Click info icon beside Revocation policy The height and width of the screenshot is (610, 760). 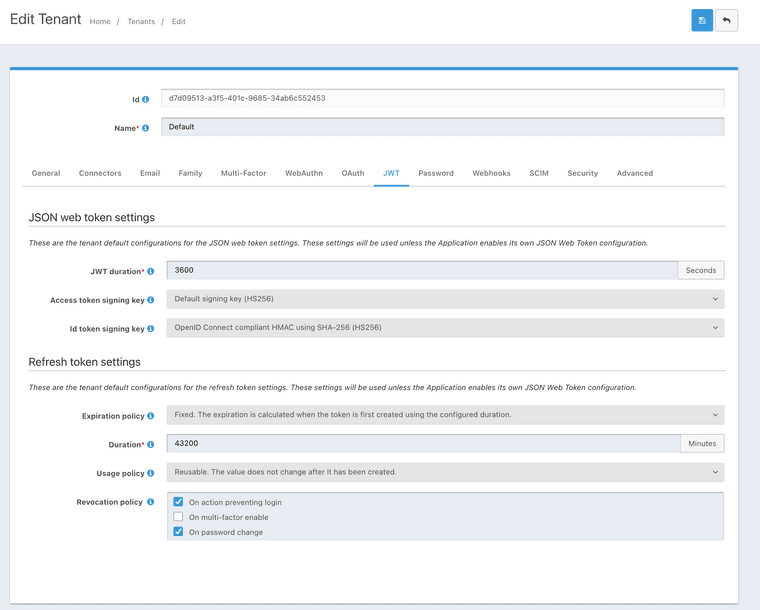click(x=151, y=502)
